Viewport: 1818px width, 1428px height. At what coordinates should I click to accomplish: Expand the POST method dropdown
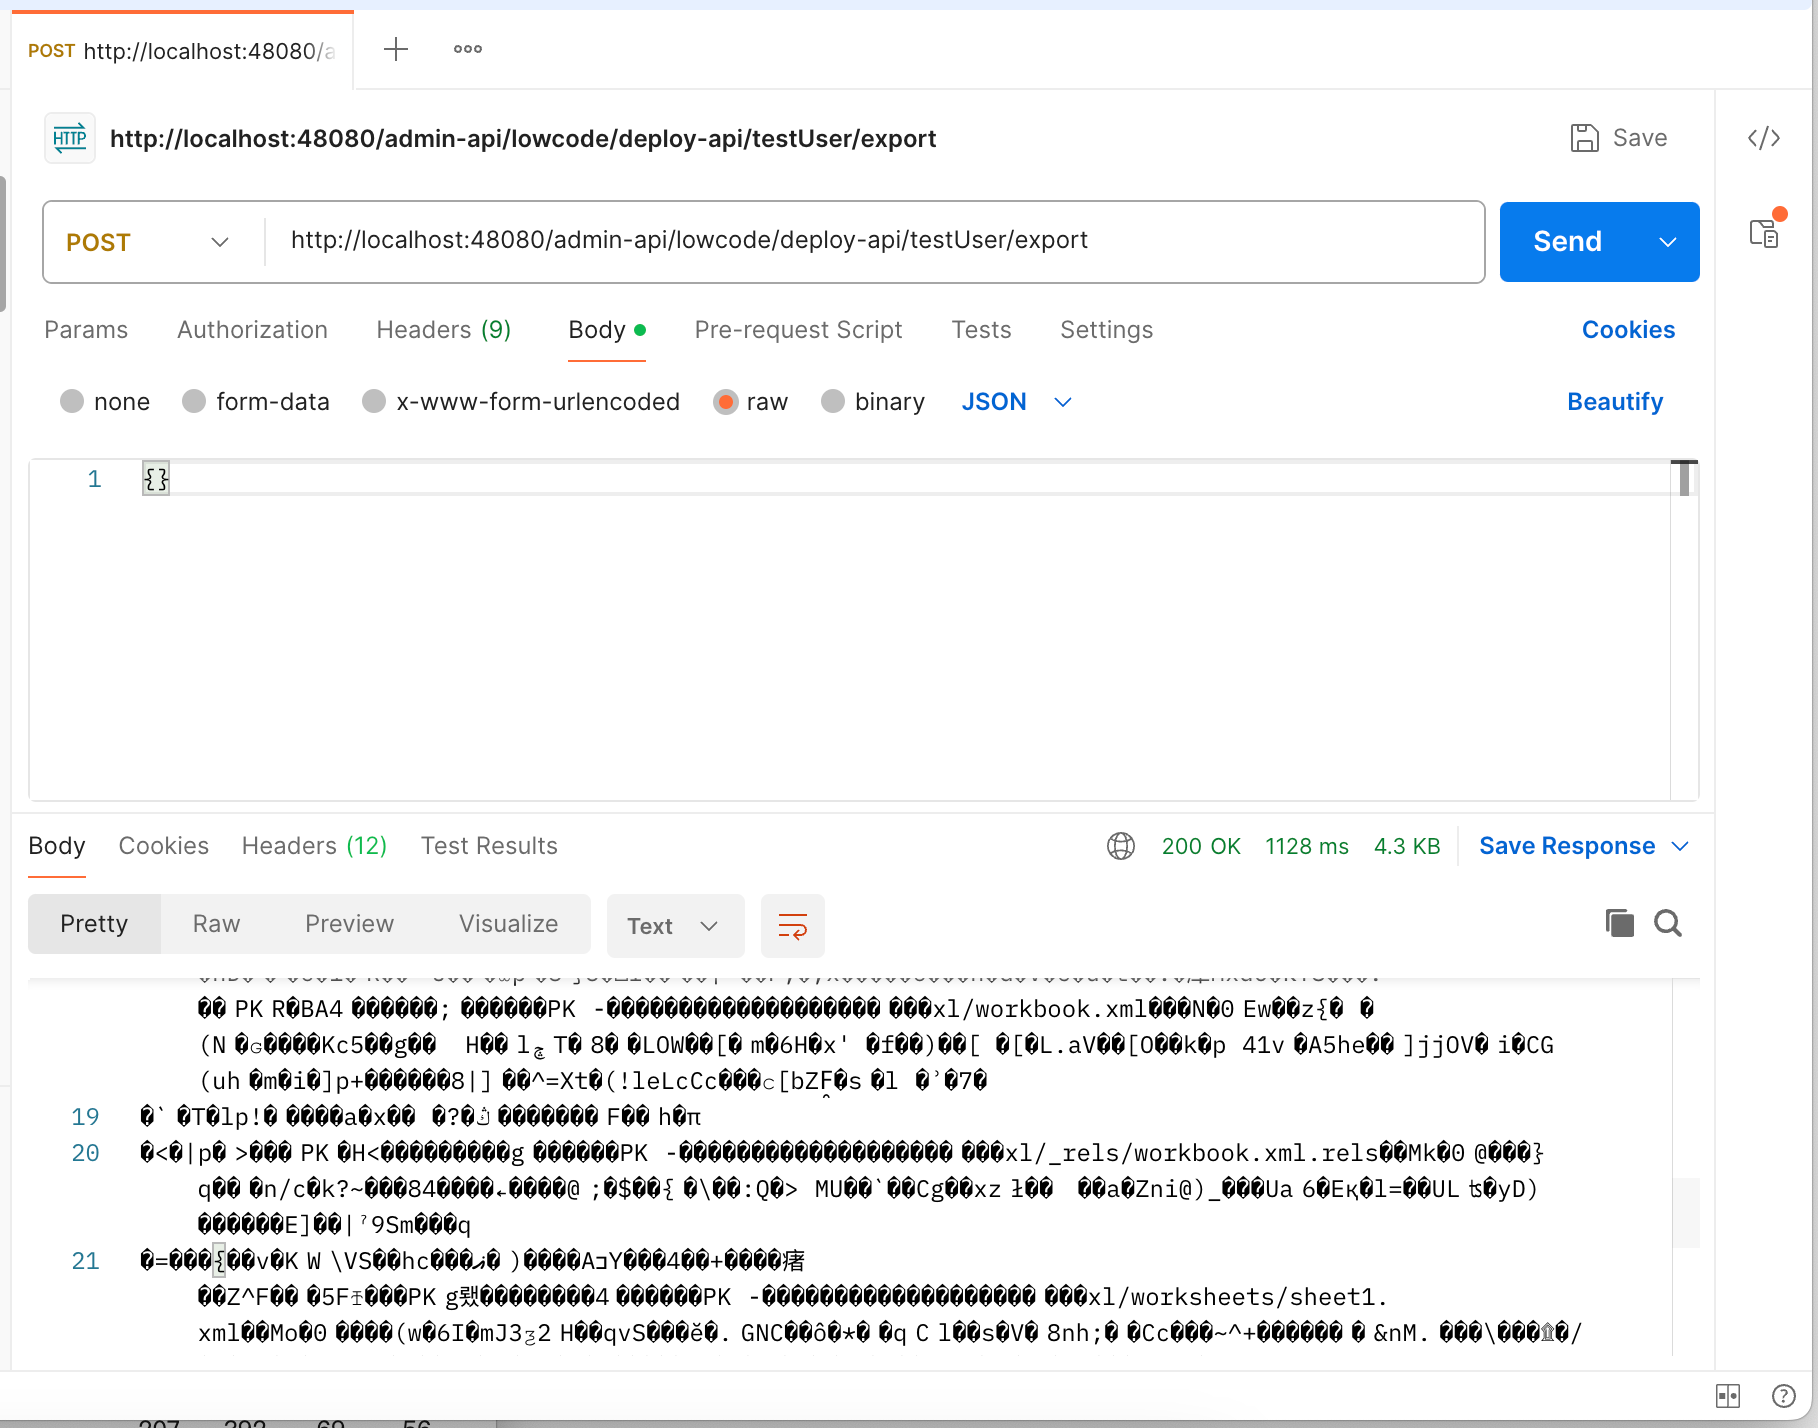click(150, 242)
